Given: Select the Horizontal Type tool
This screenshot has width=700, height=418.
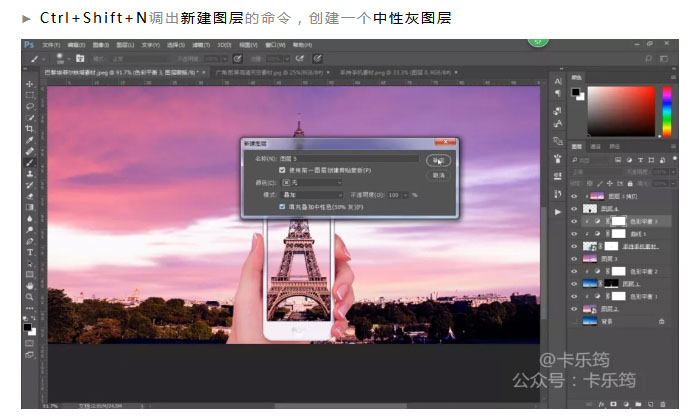Looking at the screenshot, I should click(30, 252).
